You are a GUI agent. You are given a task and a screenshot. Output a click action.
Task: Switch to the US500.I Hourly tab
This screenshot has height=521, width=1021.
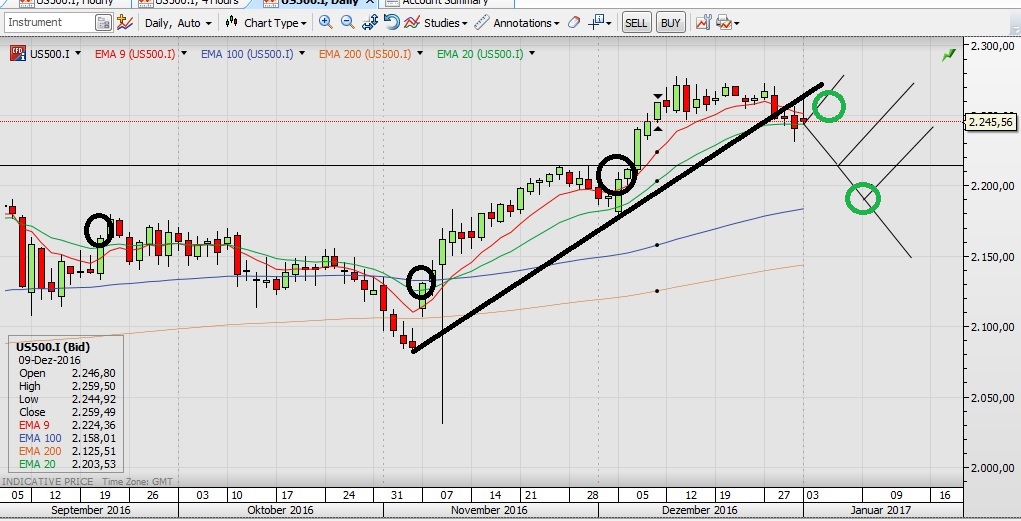coord(65,3)
